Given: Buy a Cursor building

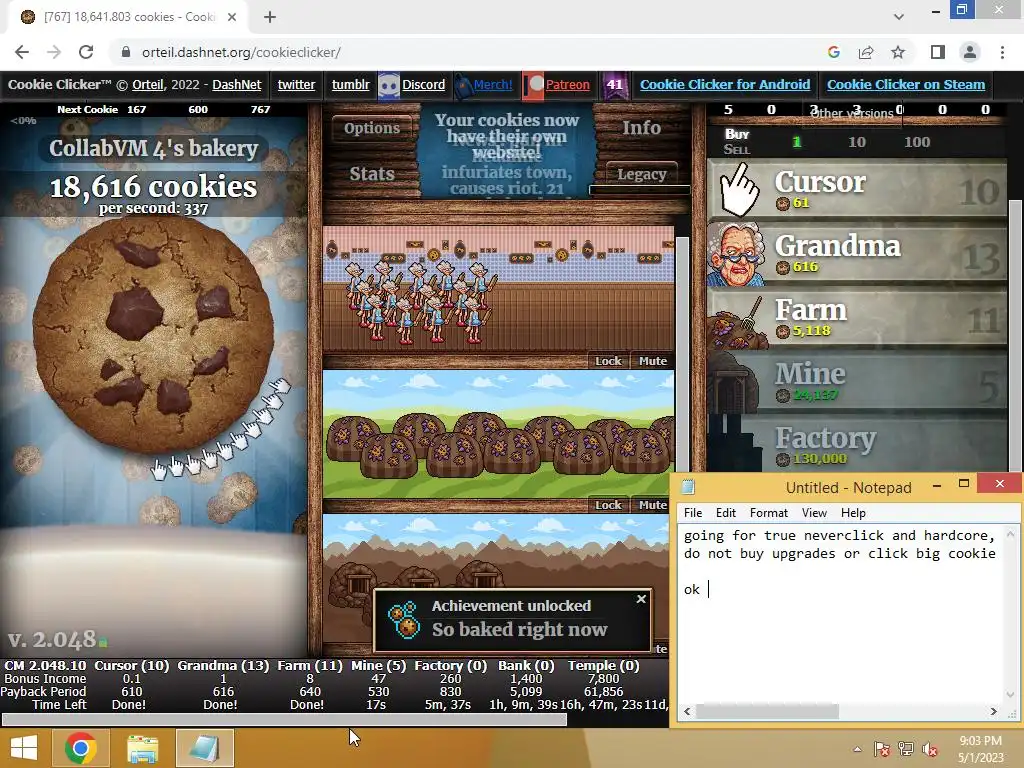Looking at the screenshot, I should click(x=857, y=189).
